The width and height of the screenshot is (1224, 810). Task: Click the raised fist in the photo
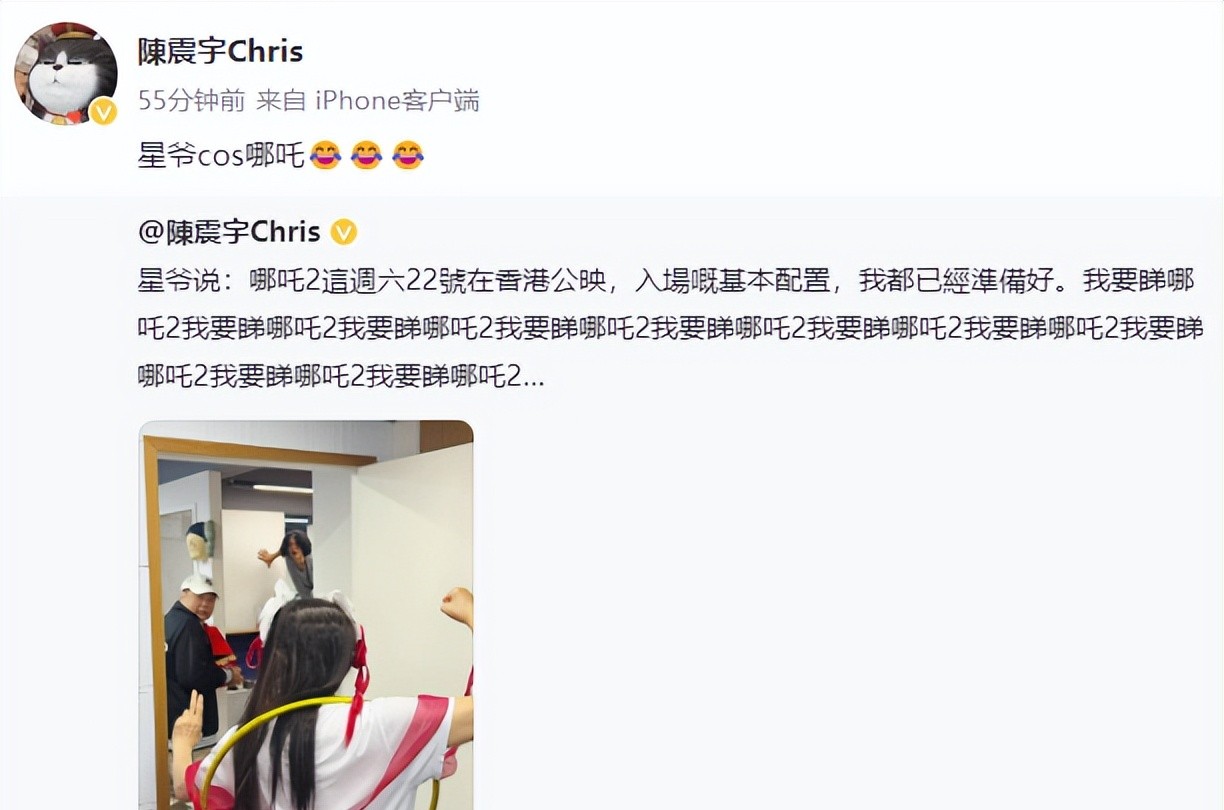pyautogui.click(x=458, y=605)
